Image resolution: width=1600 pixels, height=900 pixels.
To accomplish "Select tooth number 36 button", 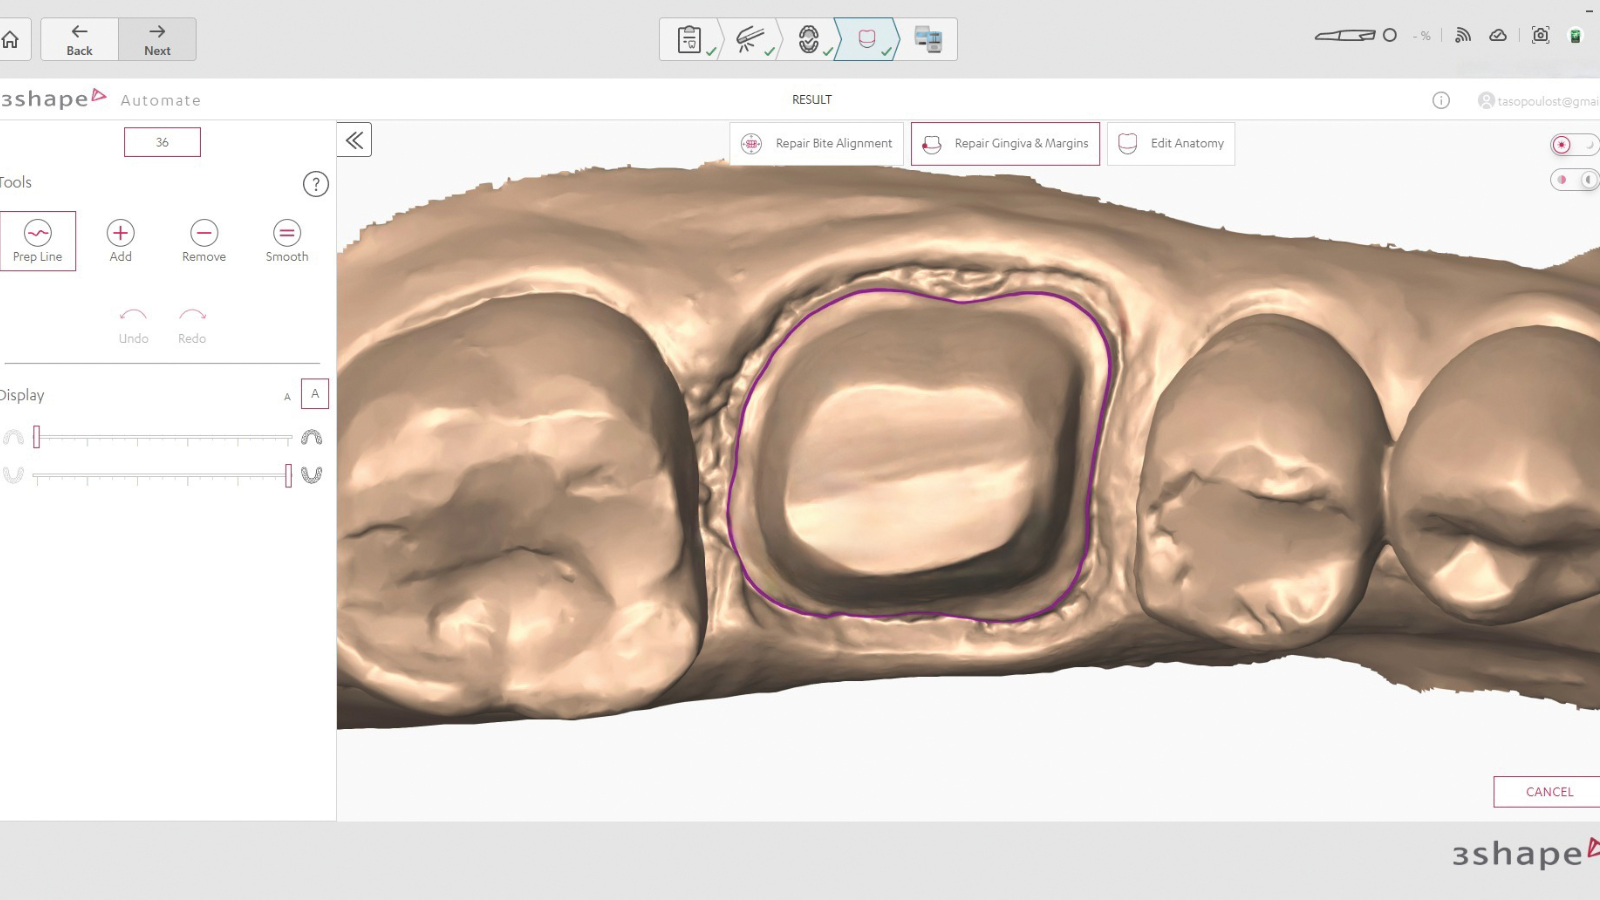I will tap(162, 142).
